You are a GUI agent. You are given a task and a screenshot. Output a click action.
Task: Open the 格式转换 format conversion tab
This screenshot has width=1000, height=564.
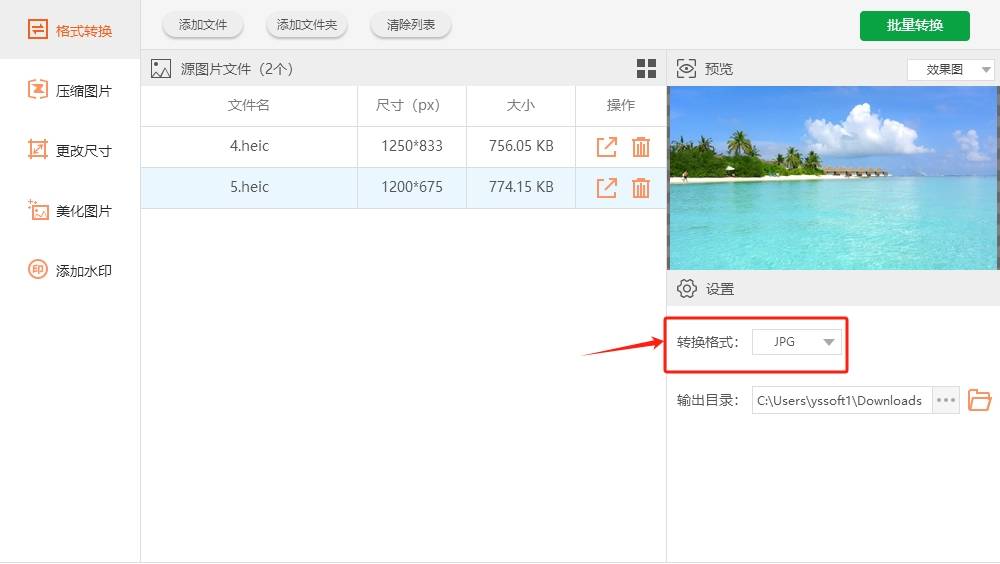pos(70,30)
